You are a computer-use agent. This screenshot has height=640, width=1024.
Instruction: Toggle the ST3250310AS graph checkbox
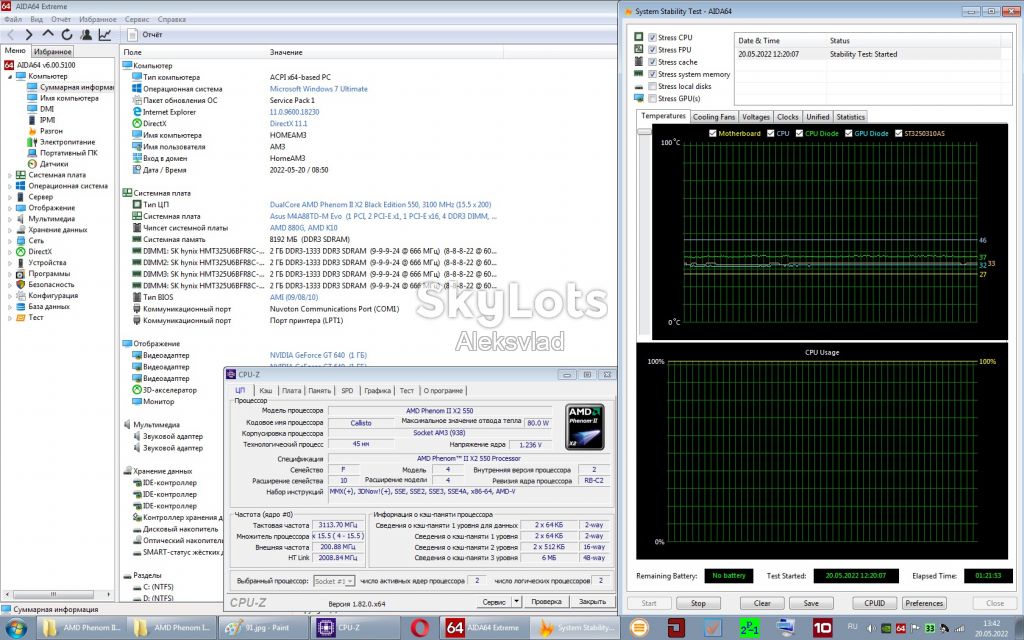click(898, 133)
